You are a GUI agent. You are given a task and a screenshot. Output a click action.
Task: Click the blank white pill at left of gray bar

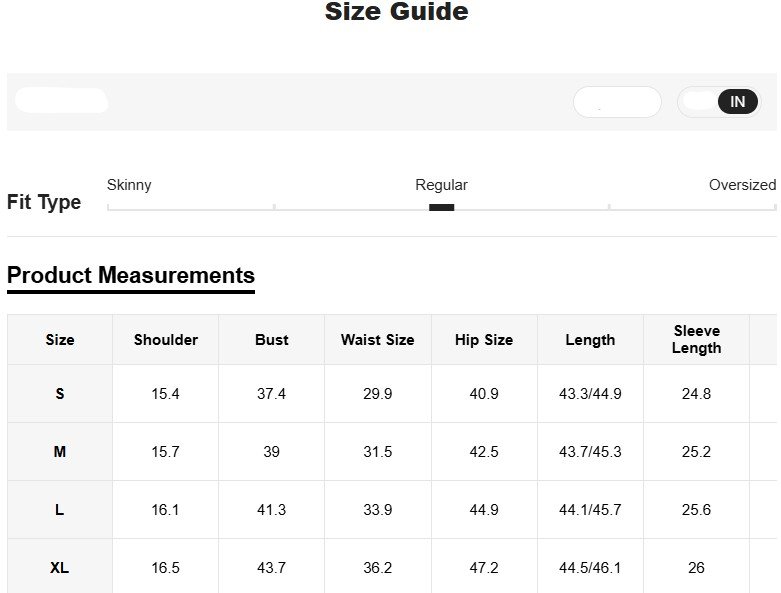point(62,101)
